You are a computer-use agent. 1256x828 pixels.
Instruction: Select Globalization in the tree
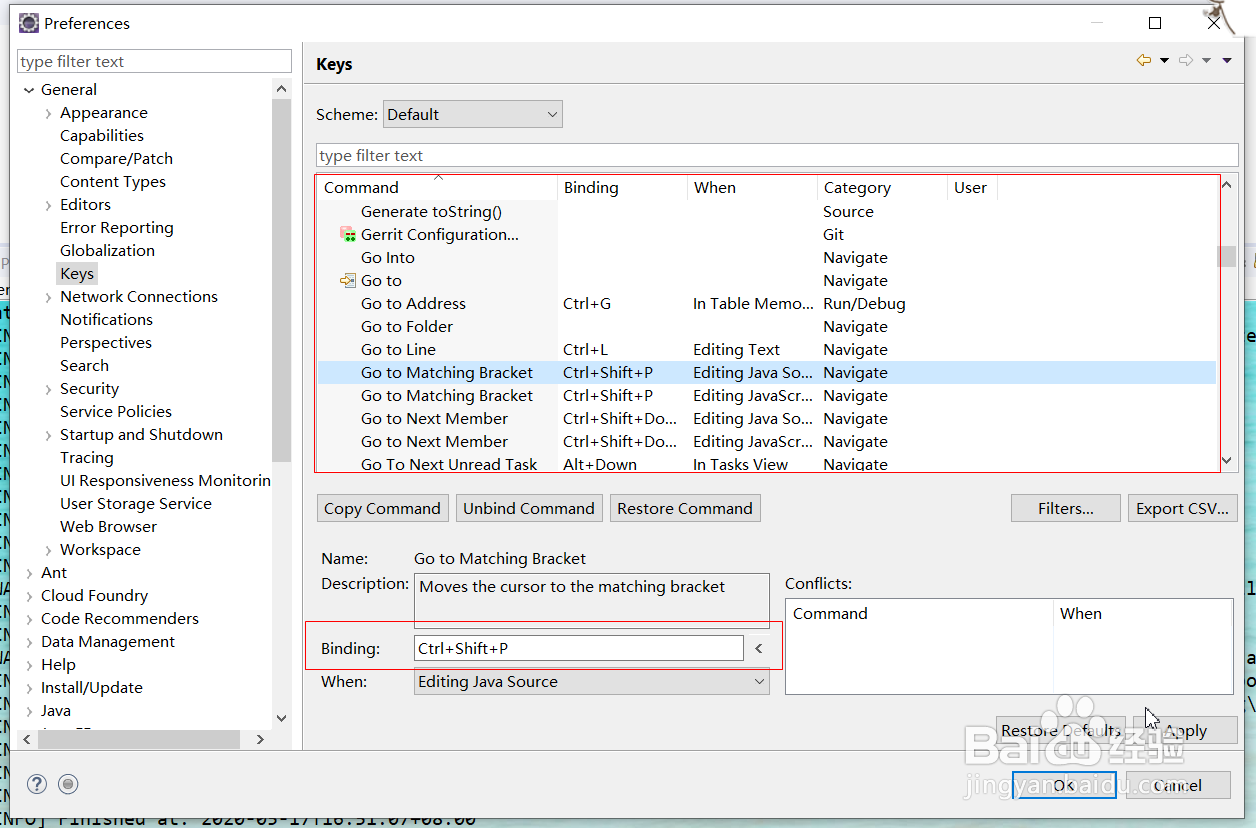pos(107,251)
